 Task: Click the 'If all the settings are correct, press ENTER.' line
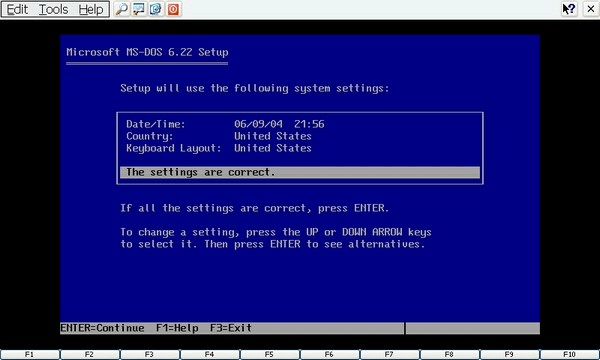pos(255,208)
